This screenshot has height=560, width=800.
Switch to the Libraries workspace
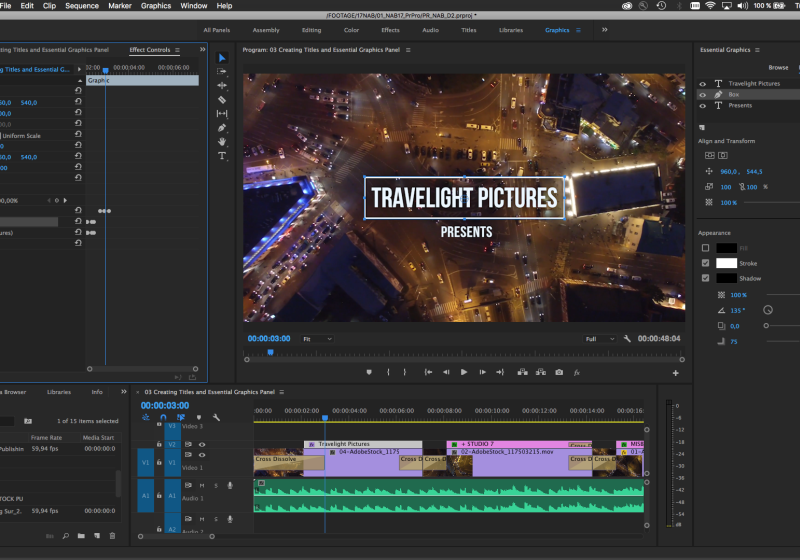point(511,30)
